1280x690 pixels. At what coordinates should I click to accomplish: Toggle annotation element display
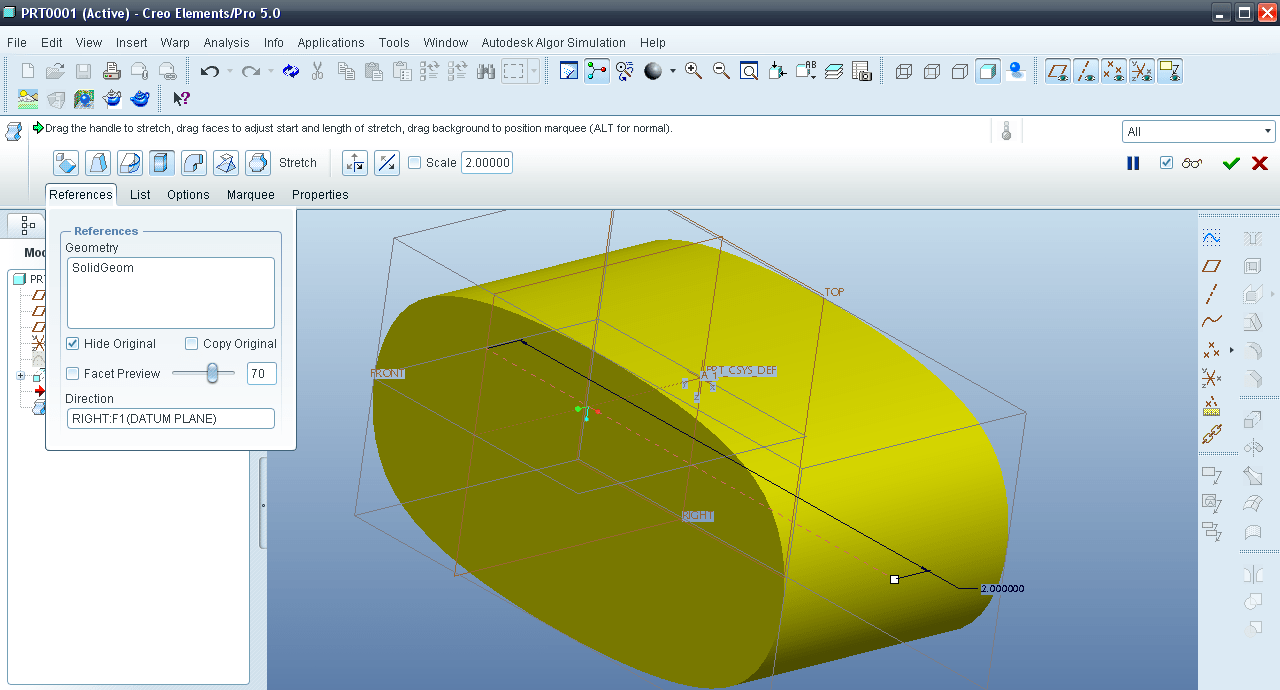click(1170, 71)
